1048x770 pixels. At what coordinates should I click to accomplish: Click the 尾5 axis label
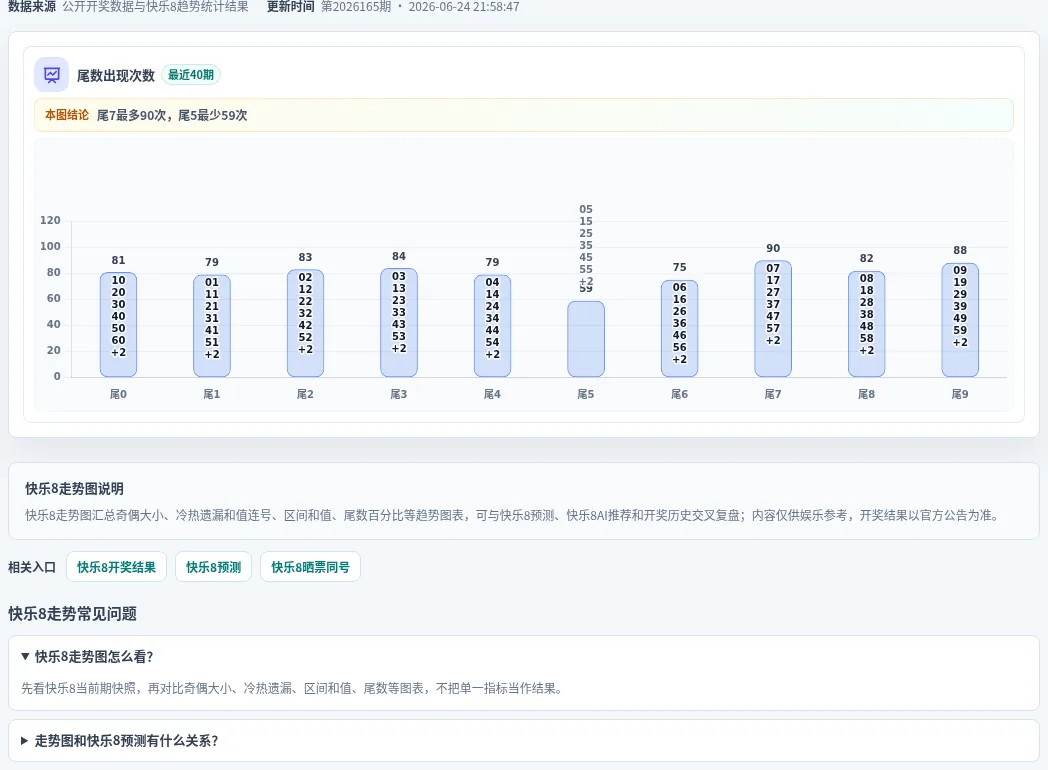(586, 394)
